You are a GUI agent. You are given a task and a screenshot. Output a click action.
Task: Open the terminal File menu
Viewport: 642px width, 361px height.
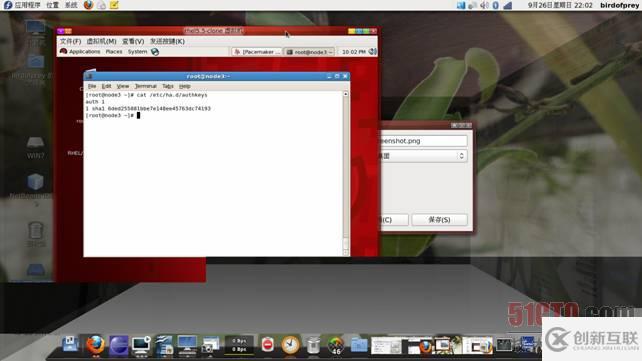[x=92, y=86]
